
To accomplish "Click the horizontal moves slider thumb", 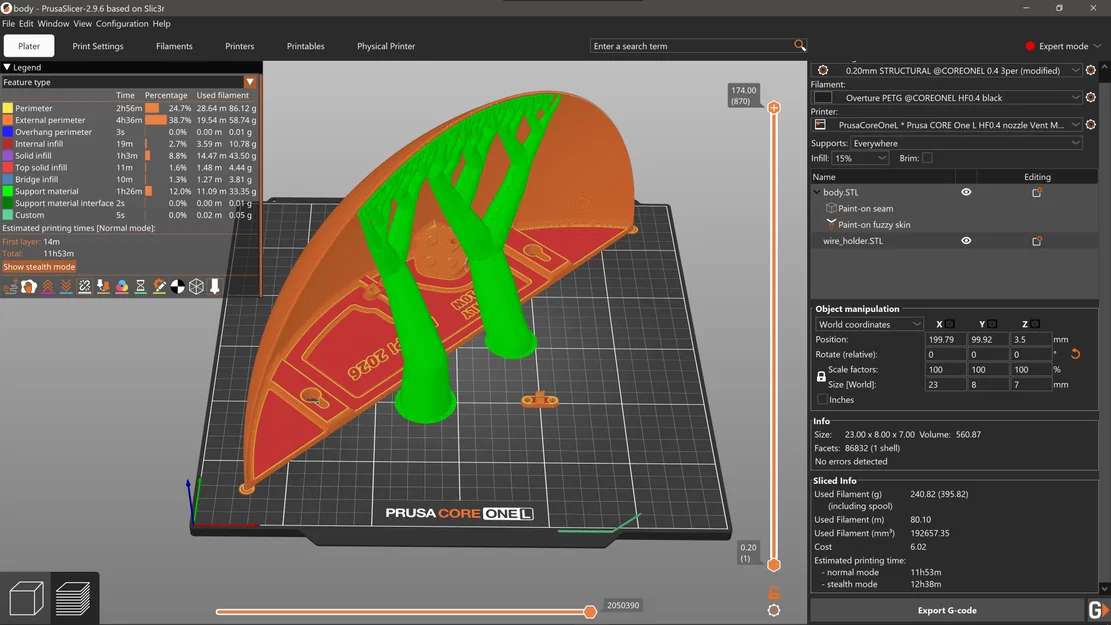I will click(x=590, y=612).
